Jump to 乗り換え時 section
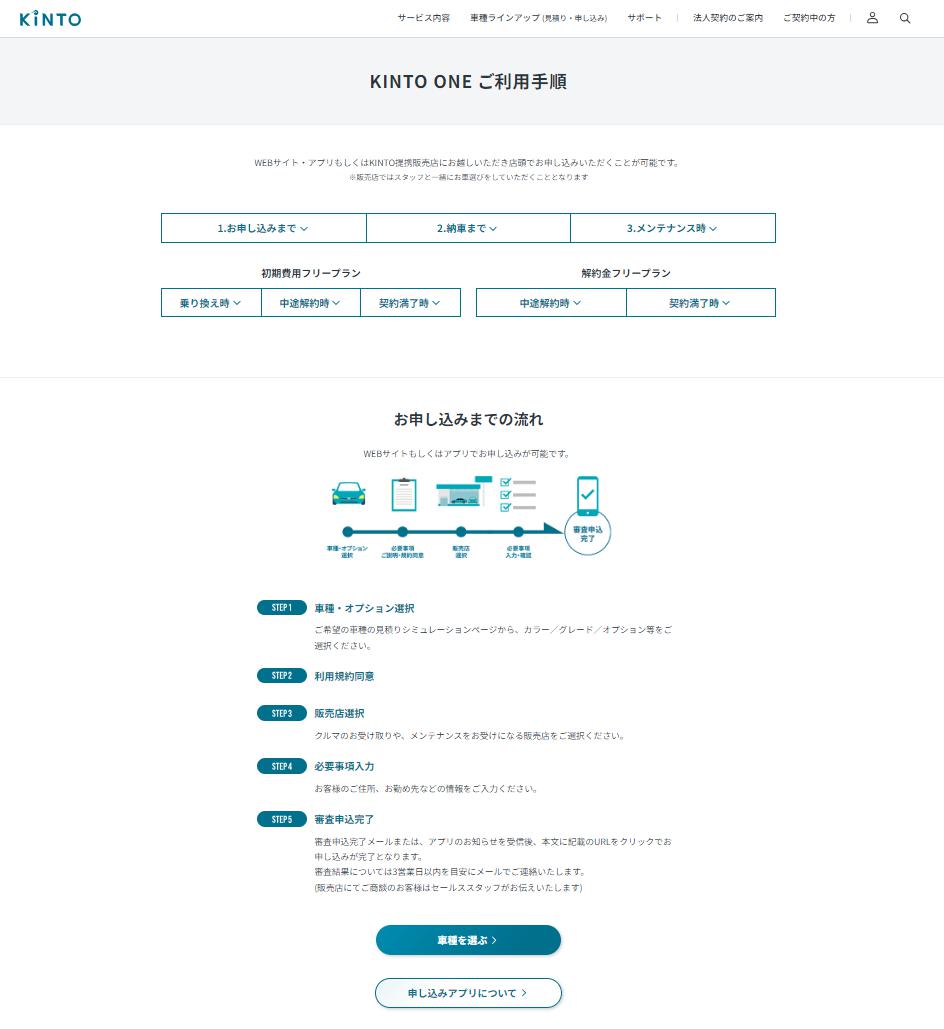The width and height of the screenshot is (944, 1029). pyautogui.click(x=211, y=303)
